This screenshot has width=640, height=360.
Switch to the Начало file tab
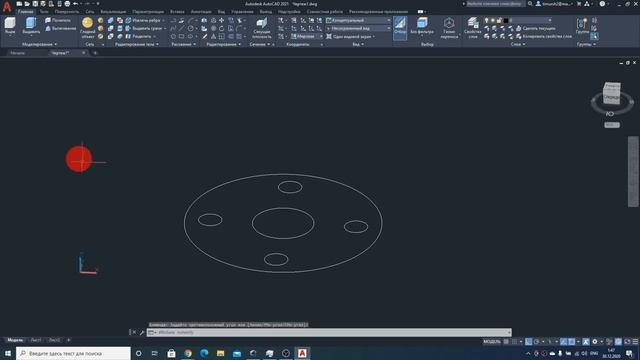[x=18, y=53]
